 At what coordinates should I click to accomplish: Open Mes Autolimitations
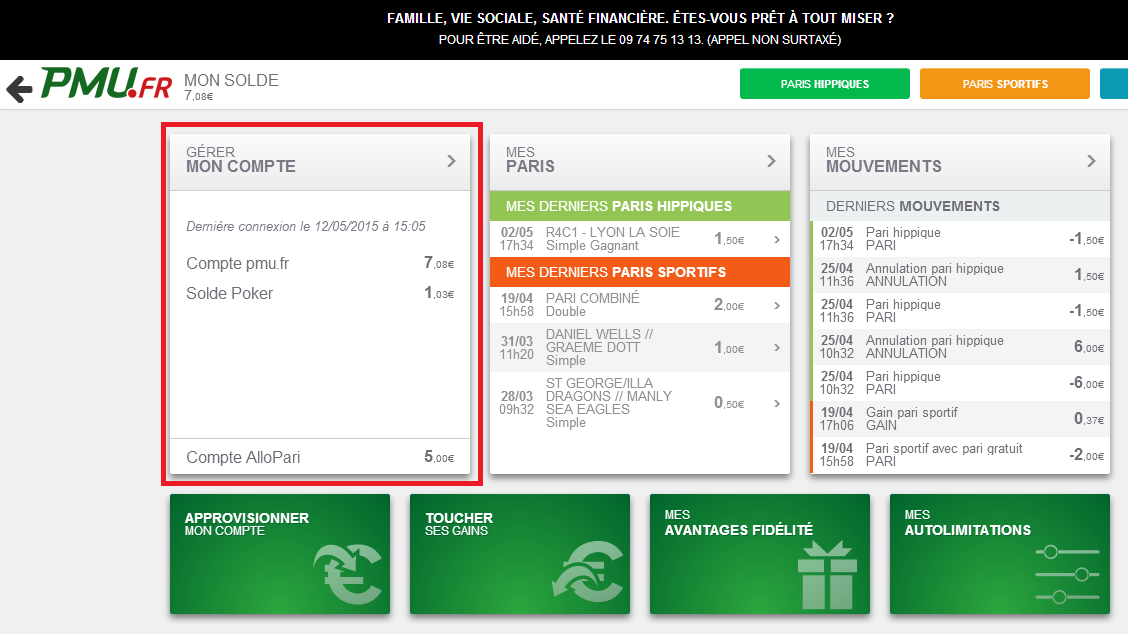coord(1000,553)
